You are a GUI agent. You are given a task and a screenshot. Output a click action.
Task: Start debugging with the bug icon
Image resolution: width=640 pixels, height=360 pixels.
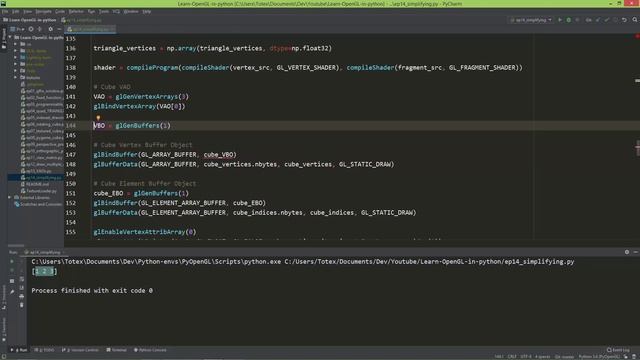(x=569, y=20)
